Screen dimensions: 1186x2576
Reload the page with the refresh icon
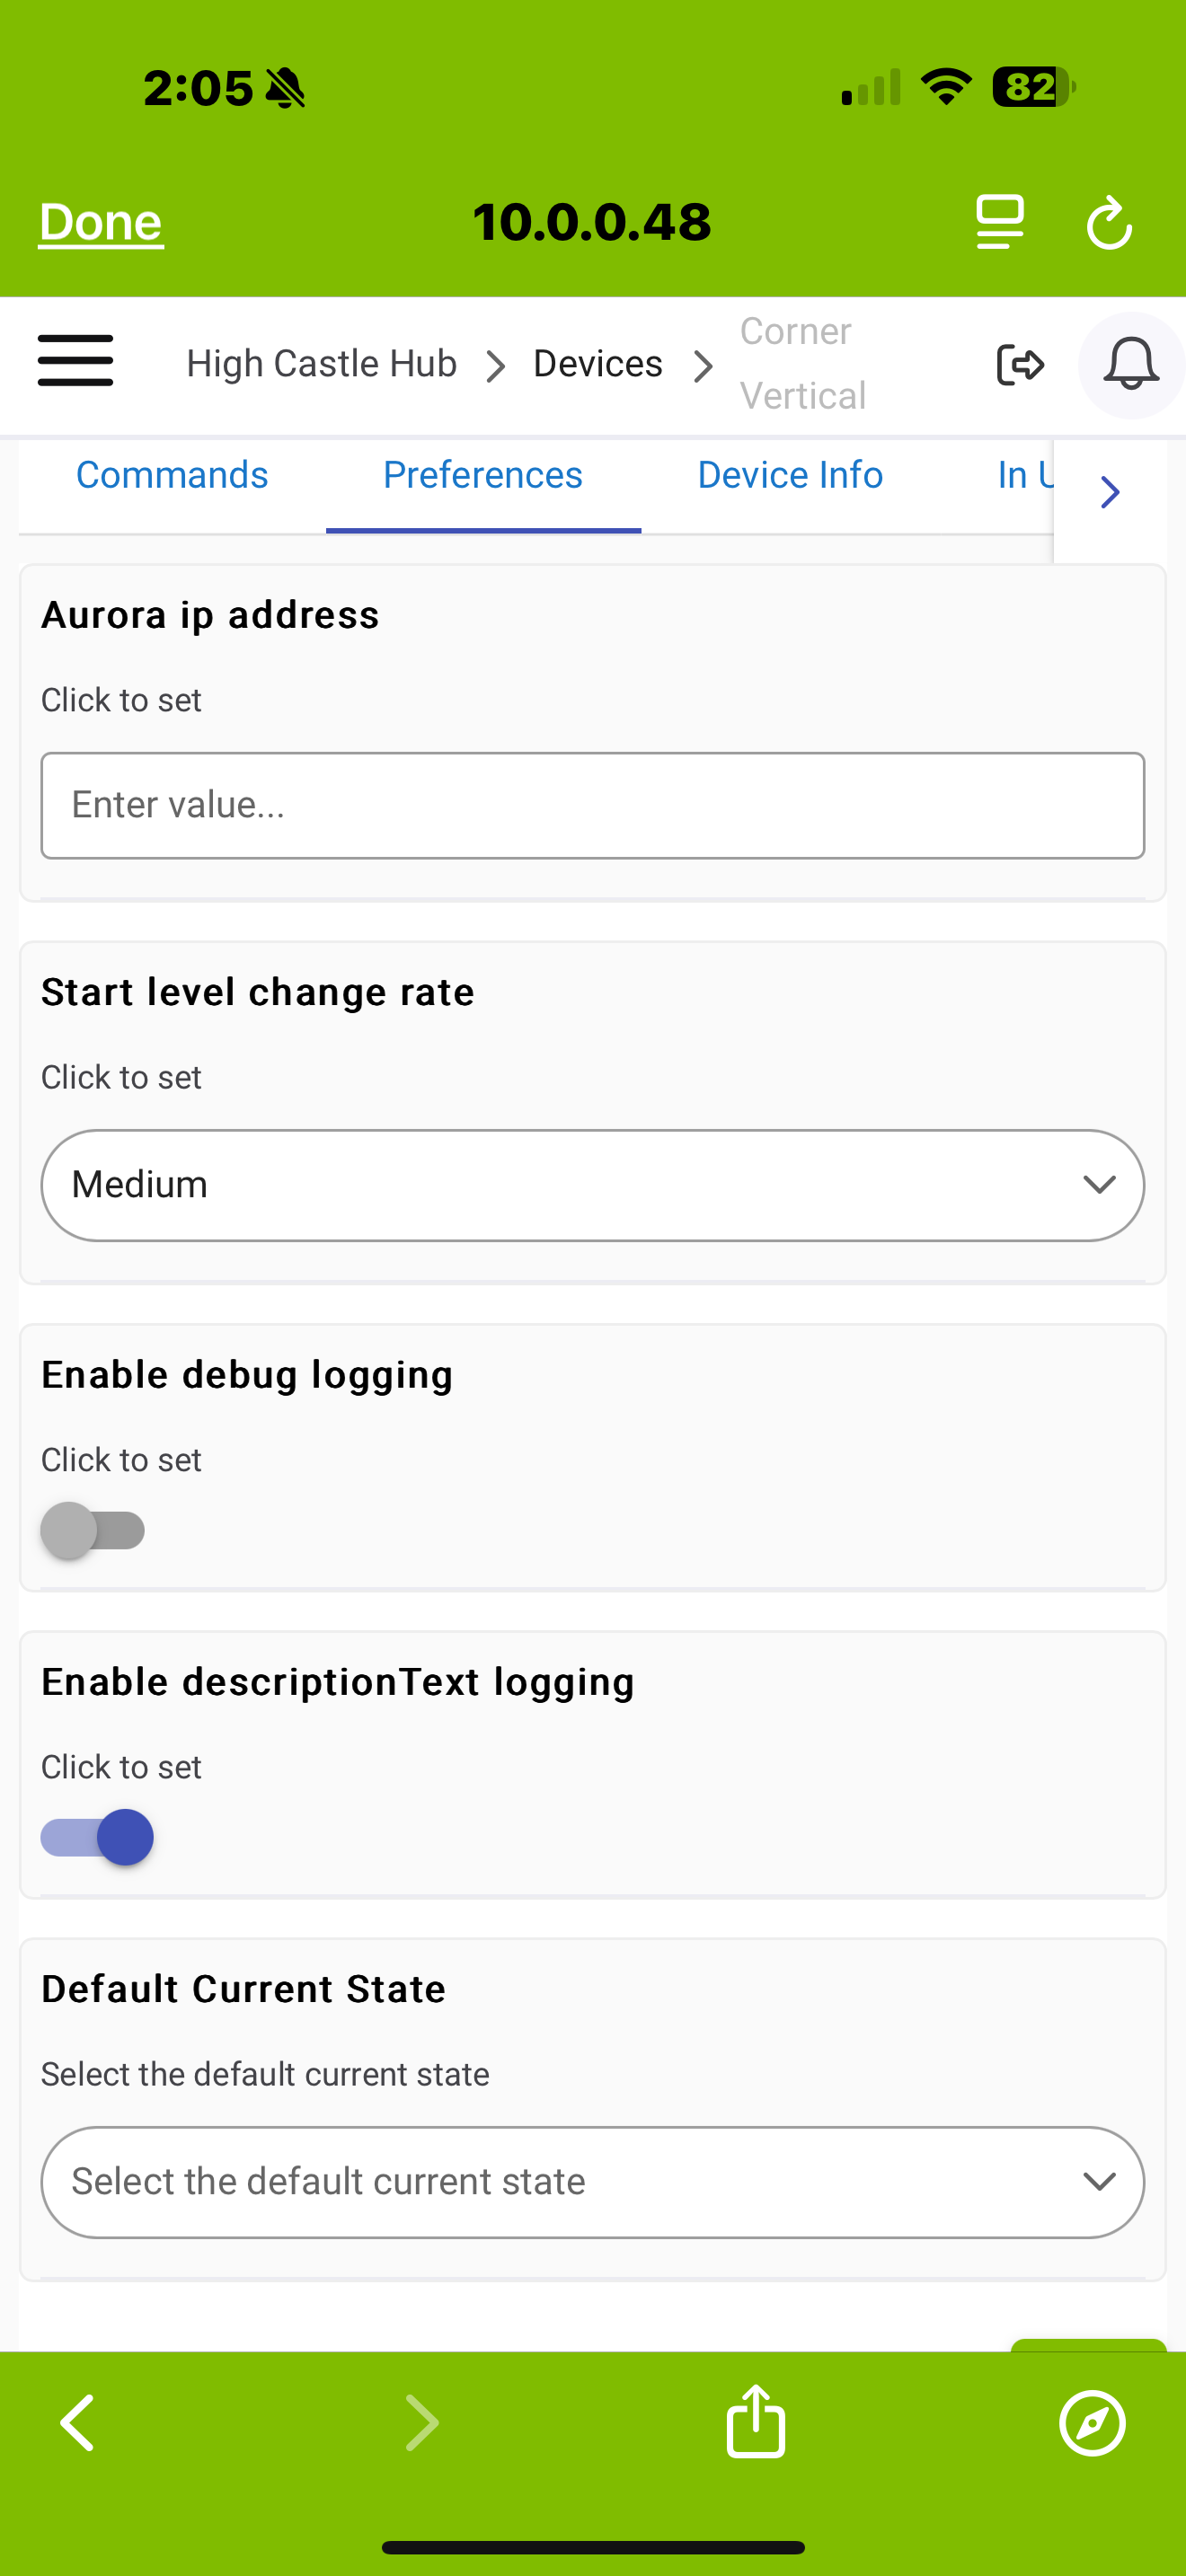pyautogui.click(x=1109, y=222)
